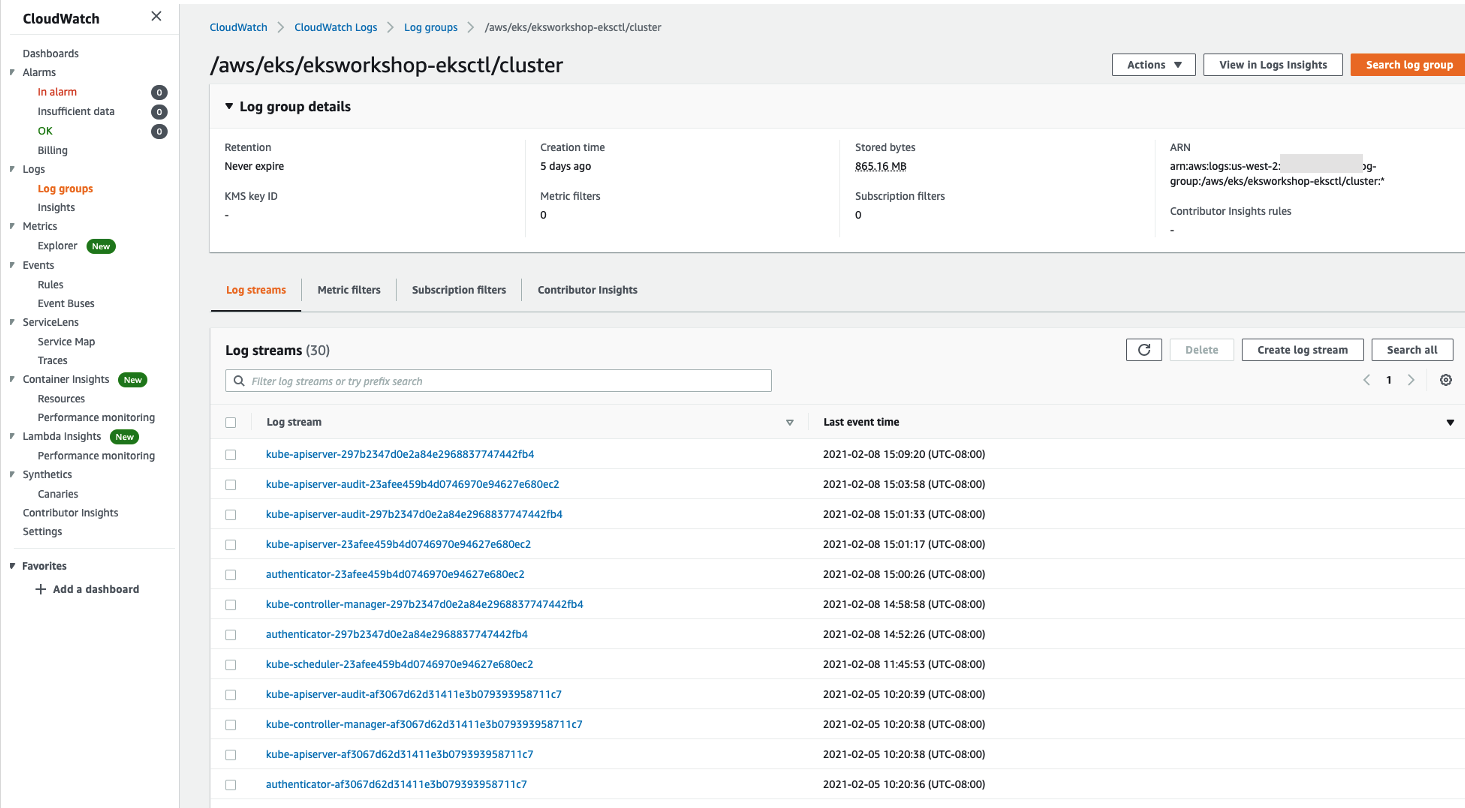The image size is (1465, 808).
Task: Refresh the log streams list
Action: 1144,350
